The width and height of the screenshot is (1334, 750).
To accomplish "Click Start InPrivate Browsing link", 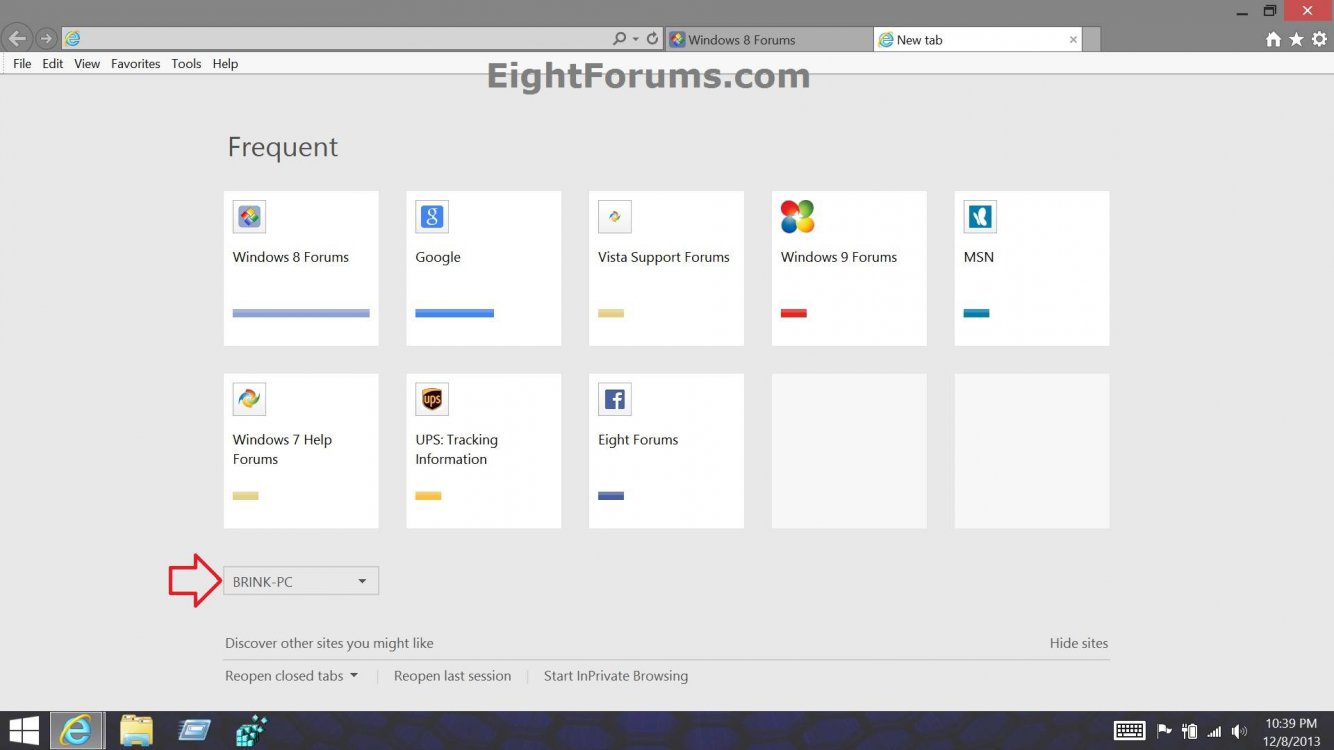I will click(x=615, y=676).
